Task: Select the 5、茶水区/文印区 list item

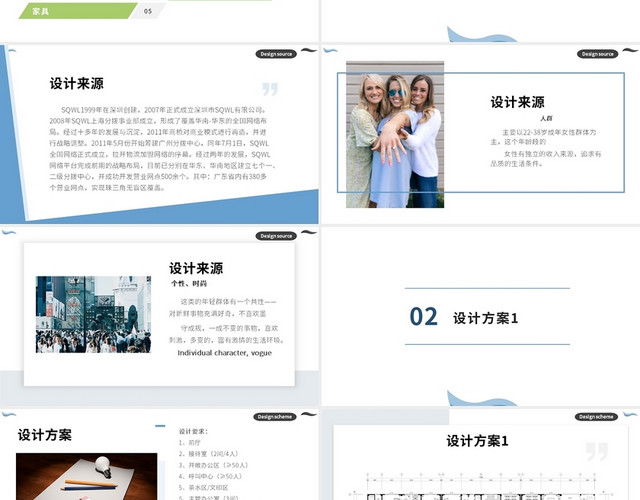Action: [x=203, y=487]
